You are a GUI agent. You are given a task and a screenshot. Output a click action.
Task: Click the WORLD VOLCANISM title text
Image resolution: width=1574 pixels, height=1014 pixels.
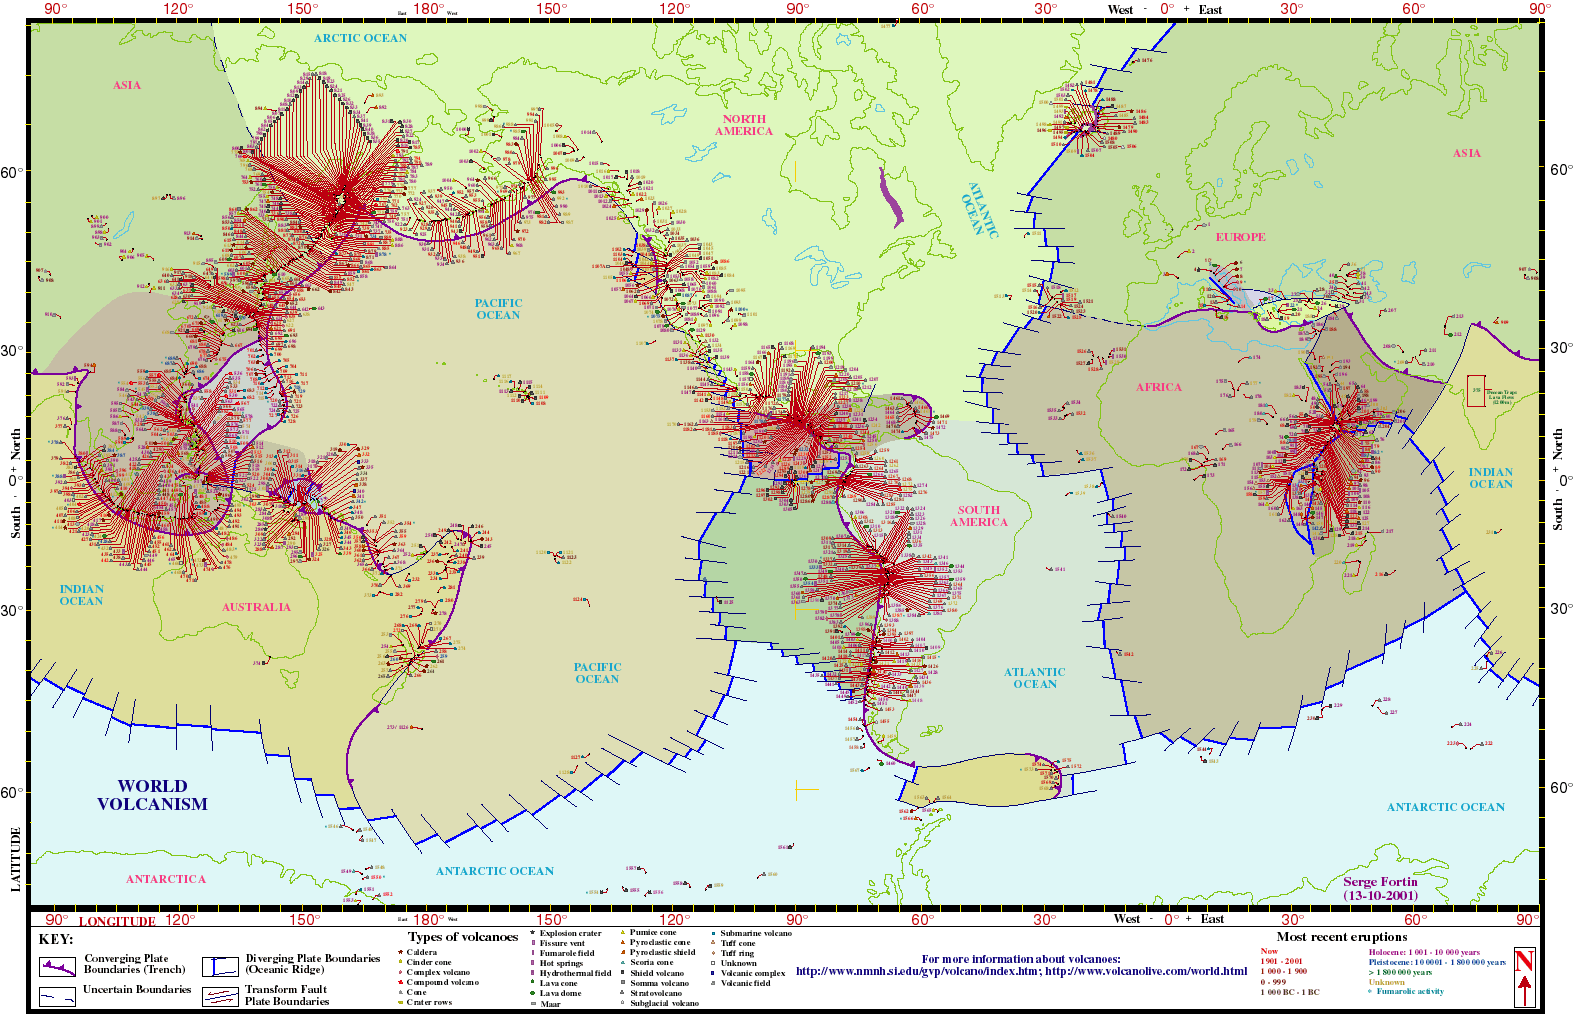152,795
